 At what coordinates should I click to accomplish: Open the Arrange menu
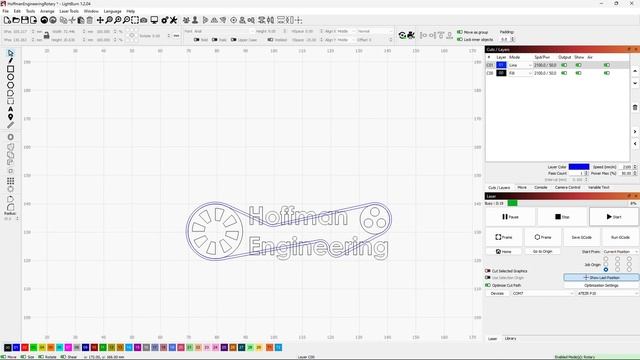pyautogui.click(x=47, y=11)
